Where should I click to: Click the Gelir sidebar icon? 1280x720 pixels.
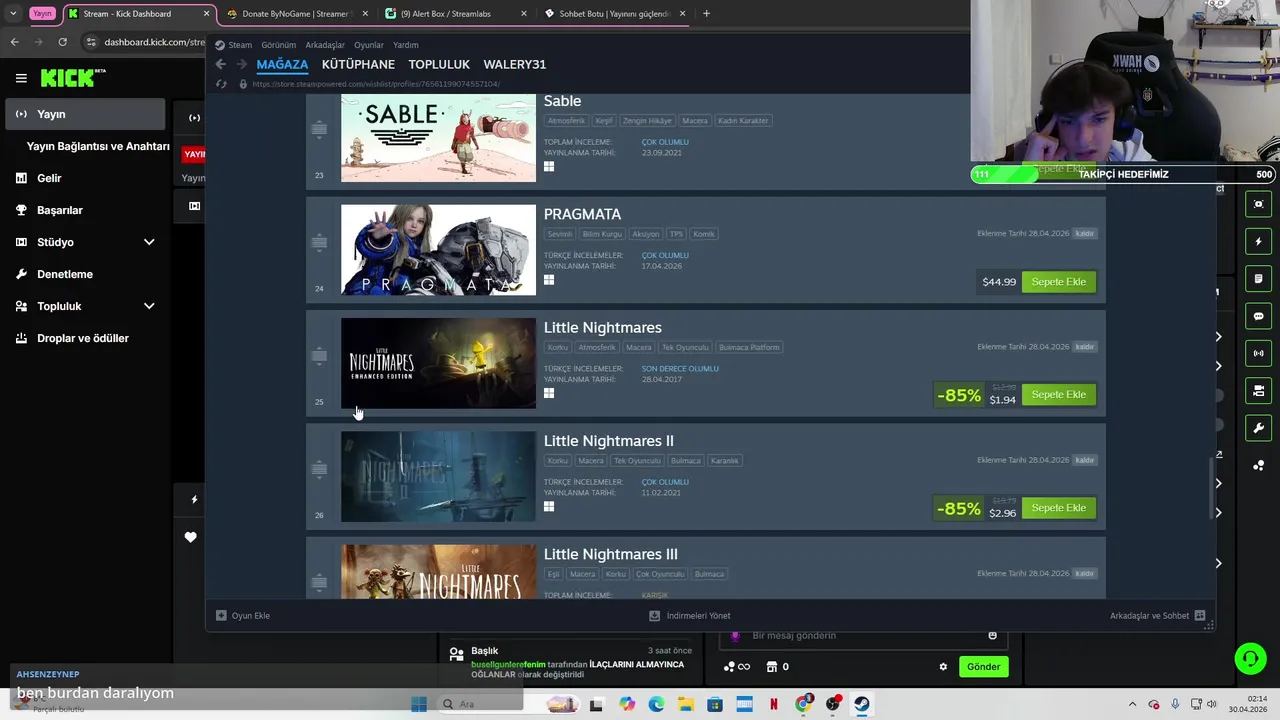click(x=21, y=178)
